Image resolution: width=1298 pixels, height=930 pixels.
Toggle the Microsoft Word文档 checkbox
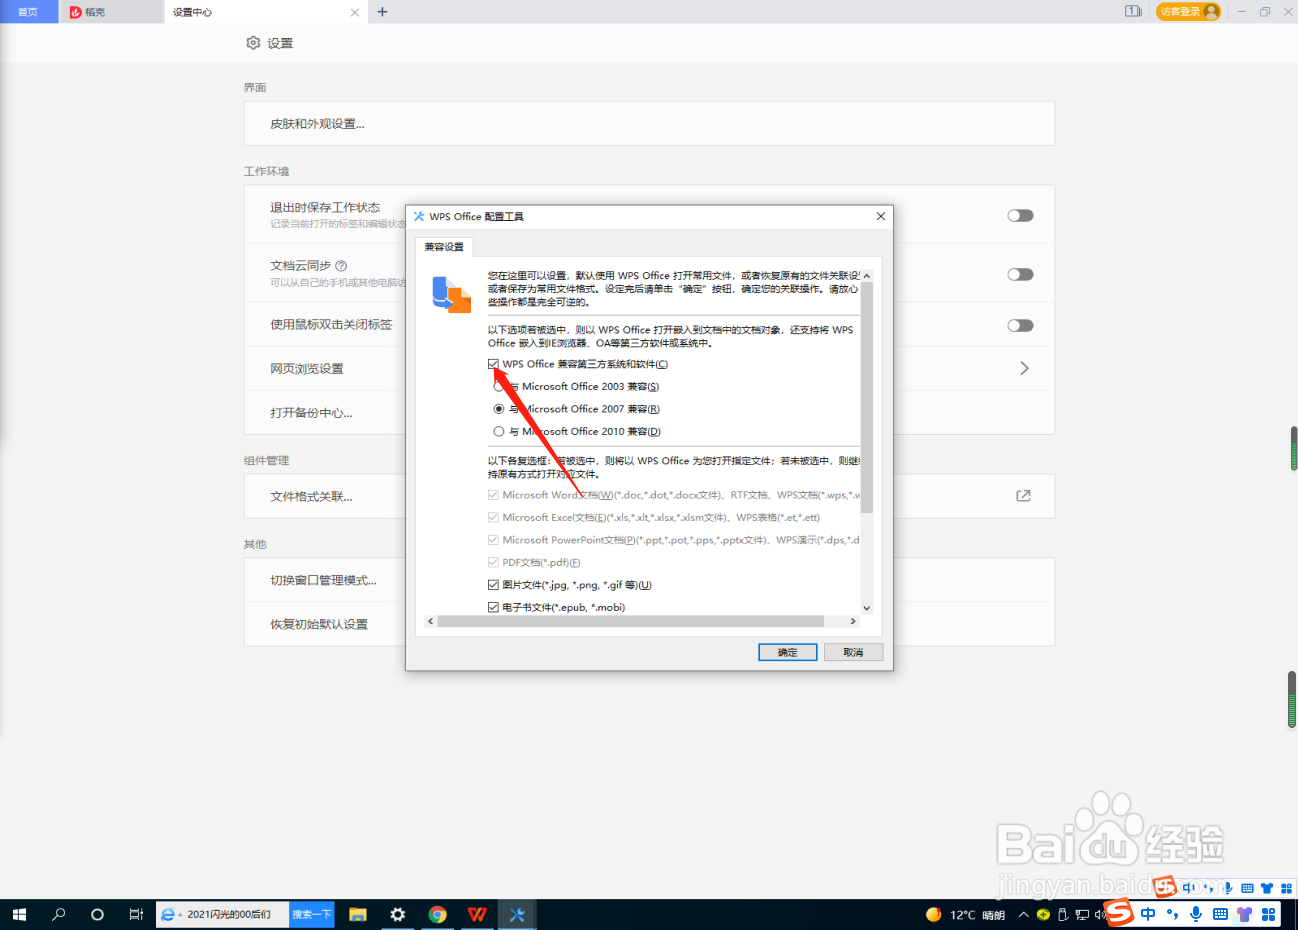coord(493,495)
